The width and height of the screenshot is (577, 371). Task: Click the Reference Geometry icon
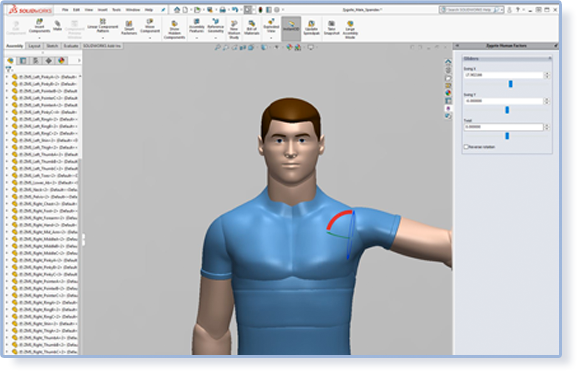216,26
